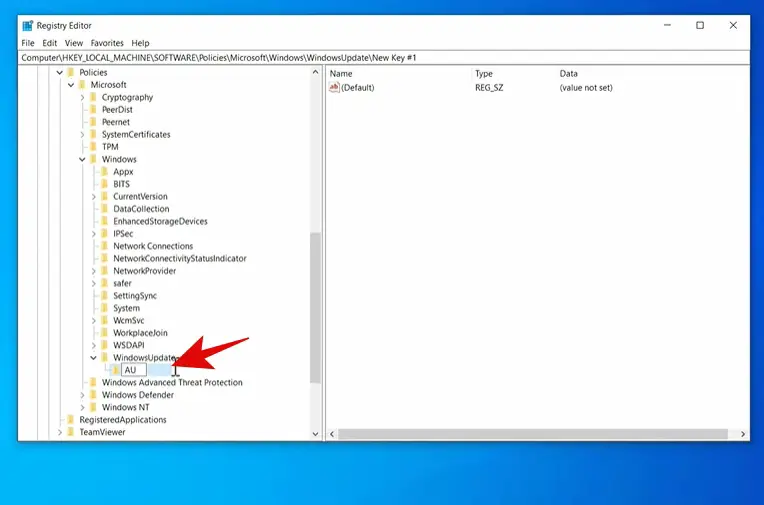Collapse the Windows key under Microsoft
764x505 pixels.
click(x=82, y=159)
